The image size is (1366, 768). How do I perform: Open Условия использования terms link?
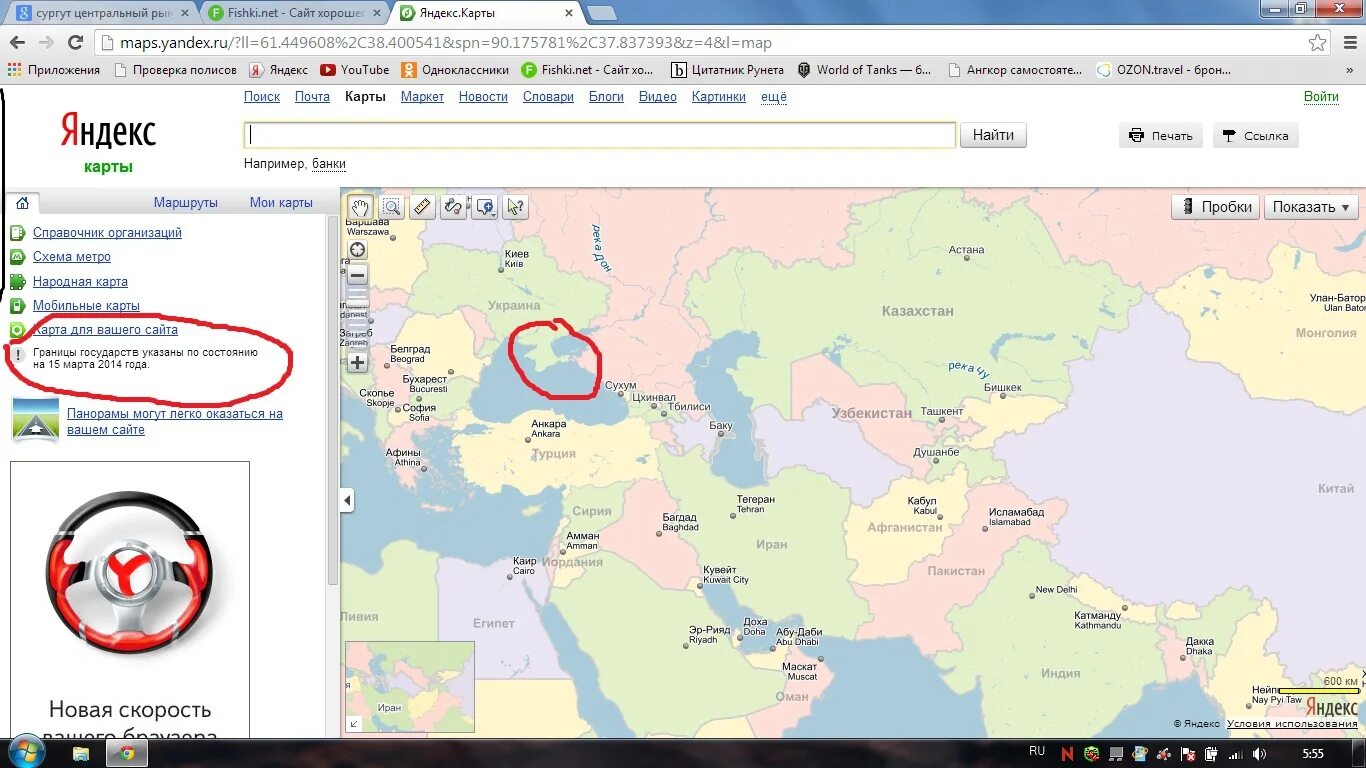(x=1292, y=724)
